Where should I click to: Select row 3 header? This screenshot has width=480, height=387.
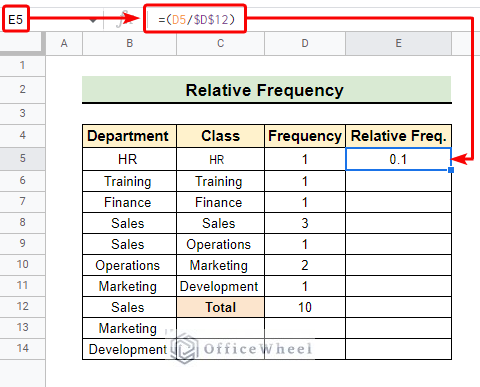click(x=22, y=113)
